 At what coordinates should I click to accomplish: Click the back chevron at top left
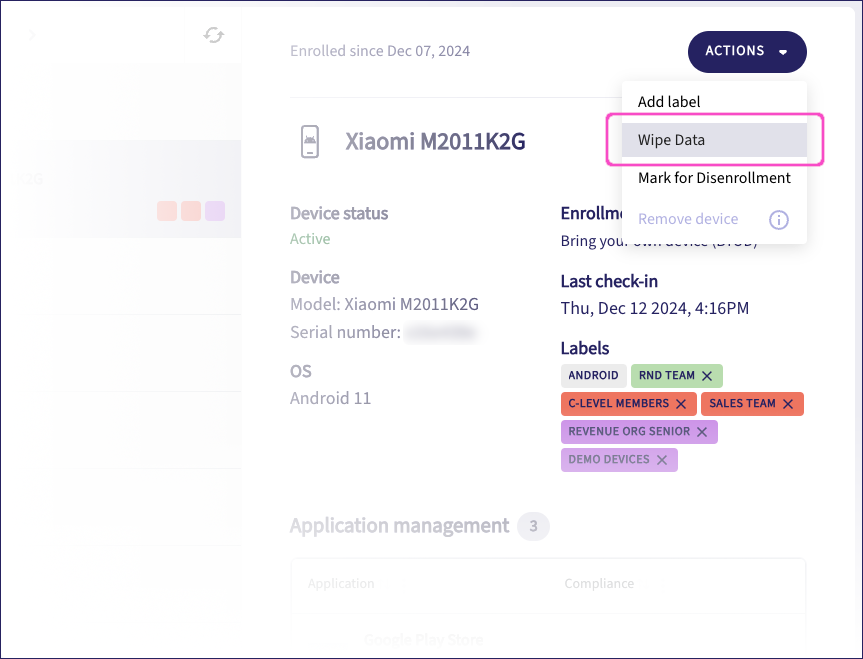click(x=31, y=36)
